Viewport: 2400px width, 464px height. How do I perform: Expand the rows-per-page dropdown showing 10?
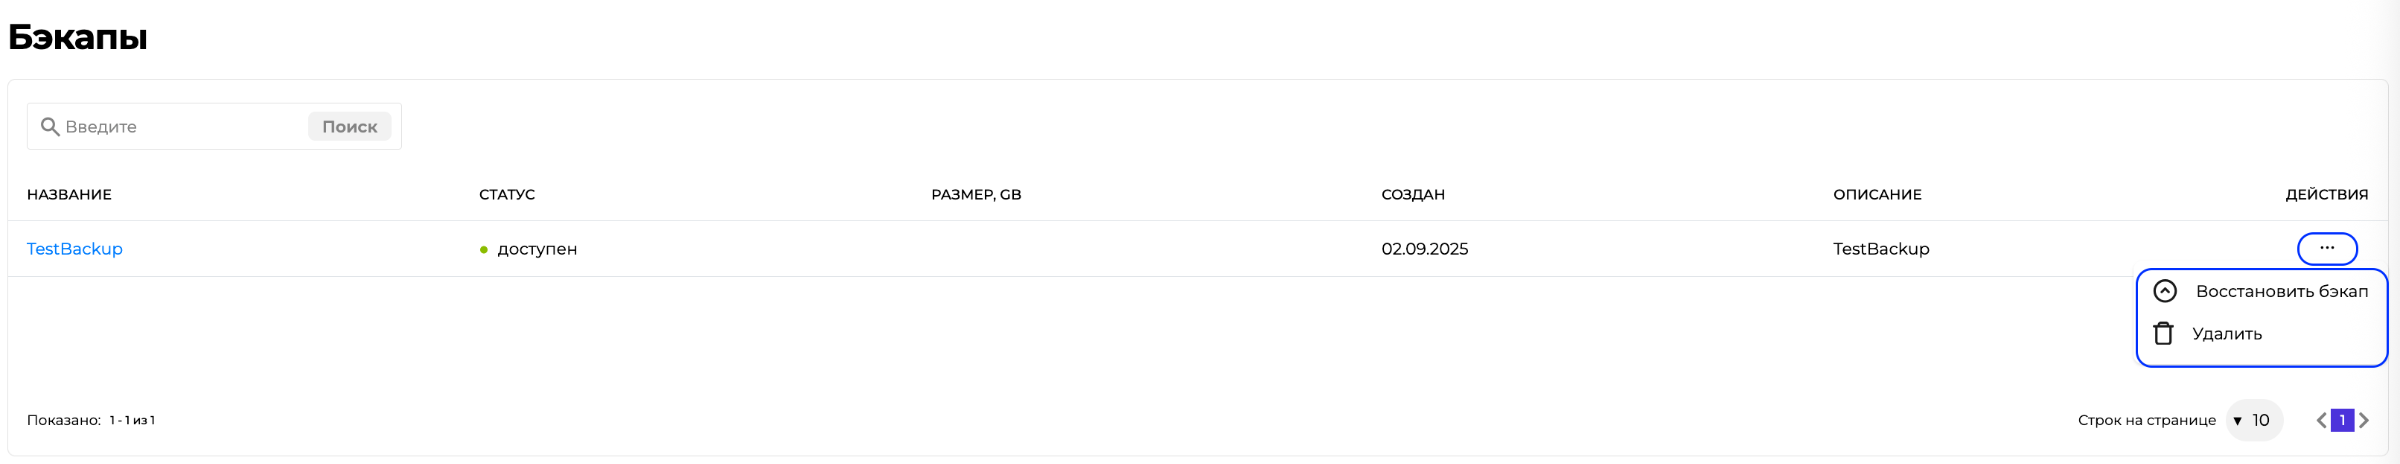coord(2253,420)
